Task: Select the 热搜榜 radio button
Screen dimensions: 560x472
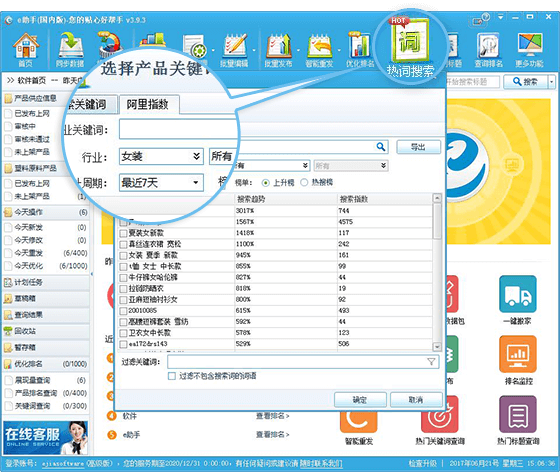Action: [x=304, y=183]
